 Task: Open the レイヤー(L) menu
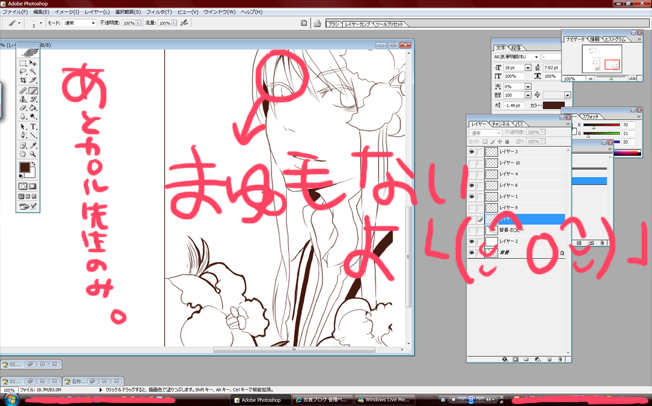(x=97, y=12)
